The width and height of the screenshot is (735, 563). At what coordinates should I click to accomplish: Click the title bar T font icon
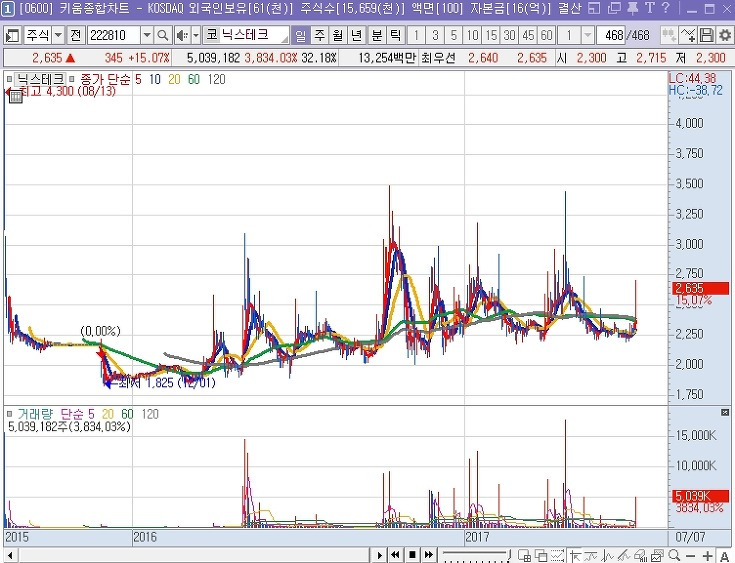click(650, 8)
